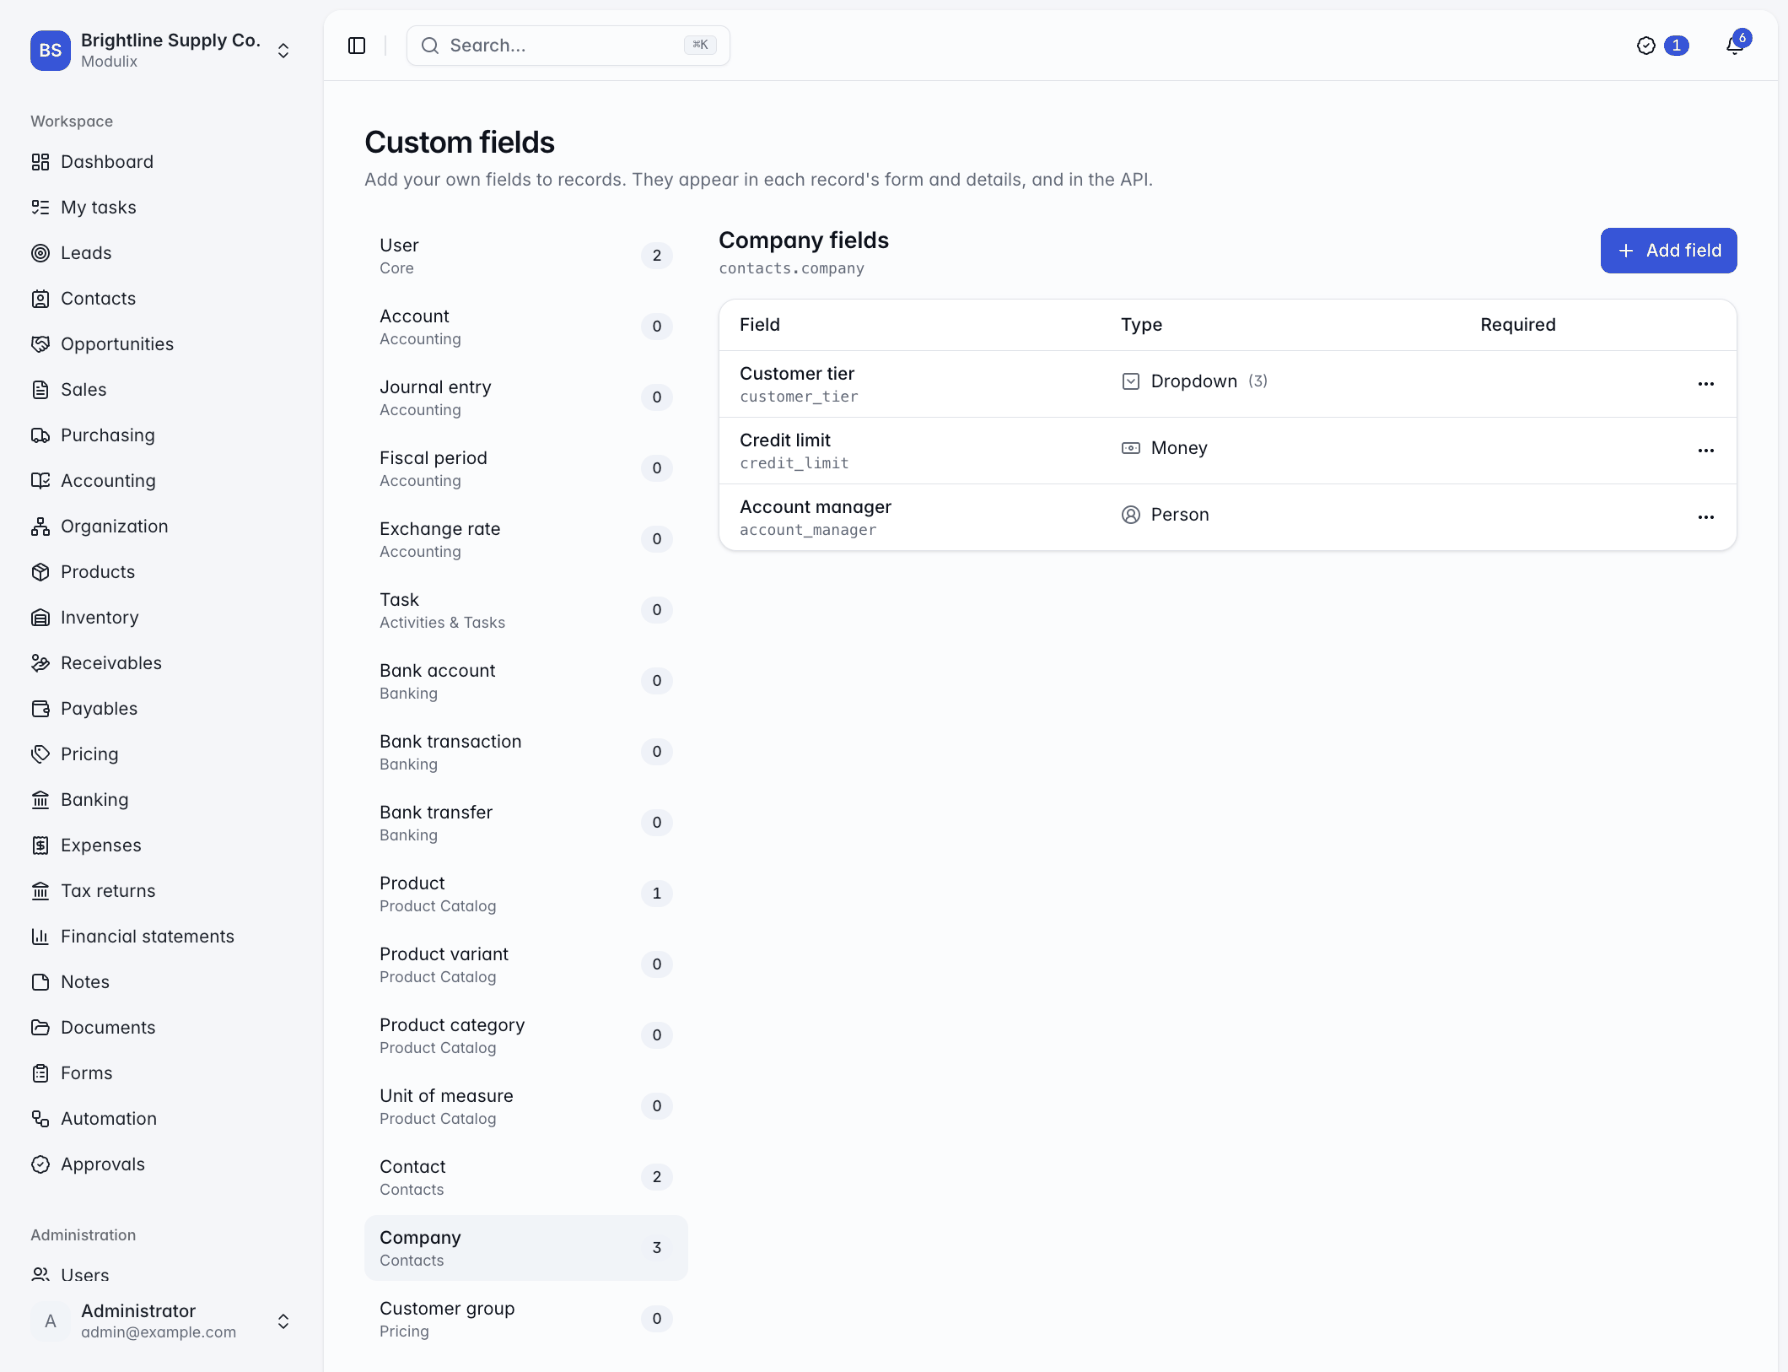Select the User entity in list
This screenshot has width=1788, height=1372.
tap(525, 256)
